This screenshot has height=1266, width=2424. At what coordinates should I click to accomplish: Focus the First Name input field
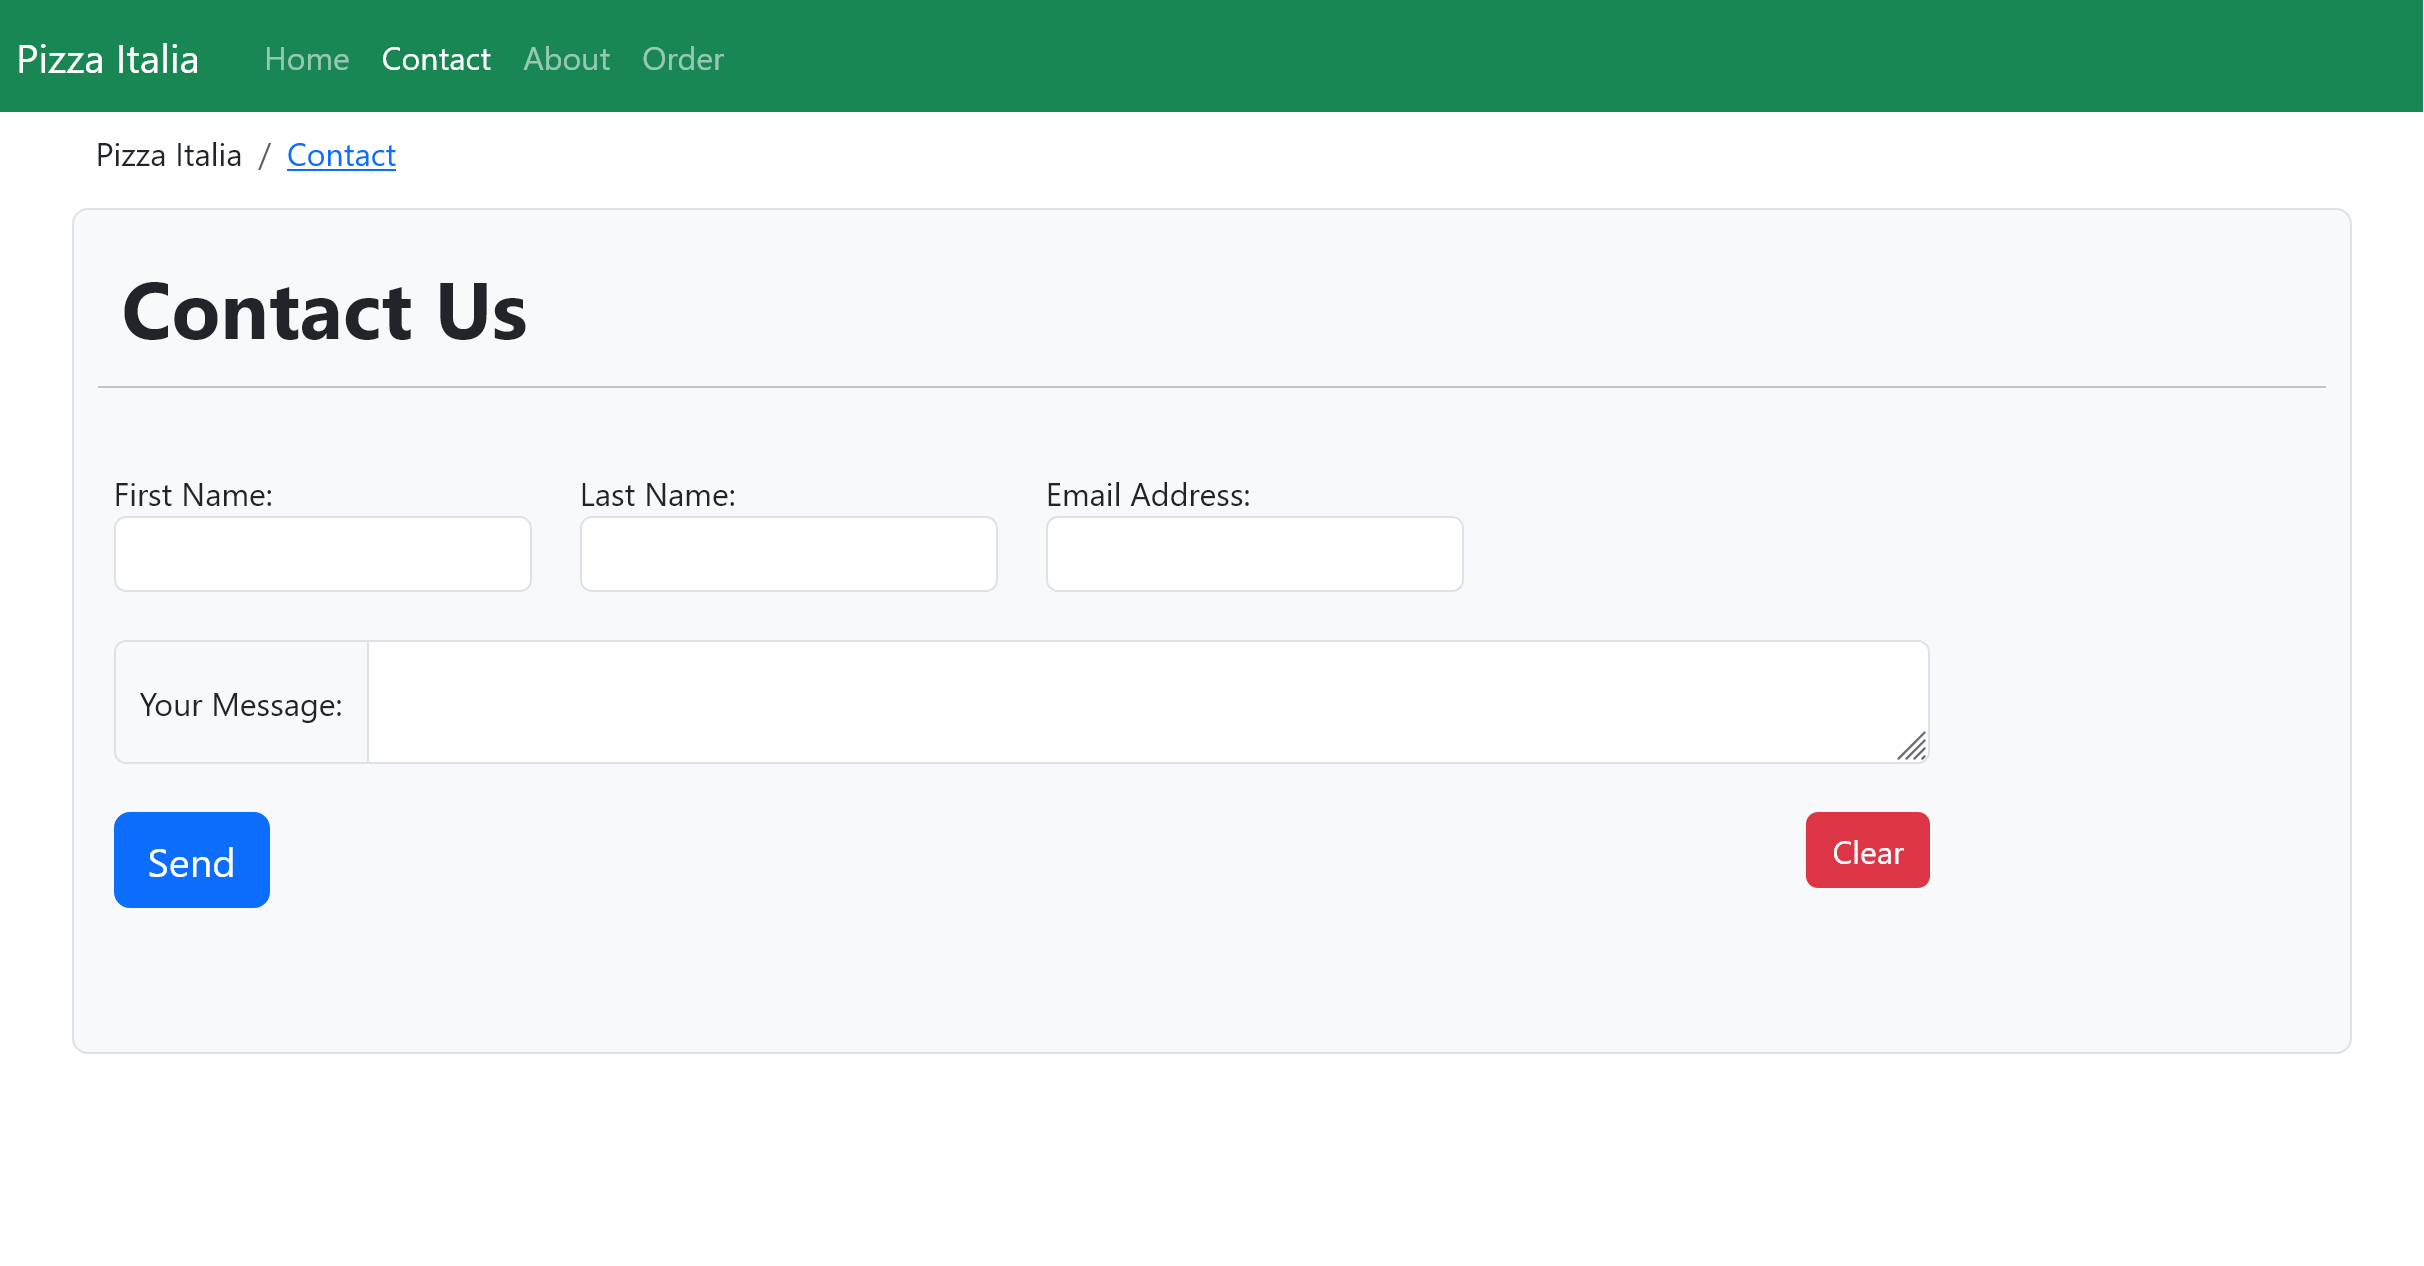(322, 554)
